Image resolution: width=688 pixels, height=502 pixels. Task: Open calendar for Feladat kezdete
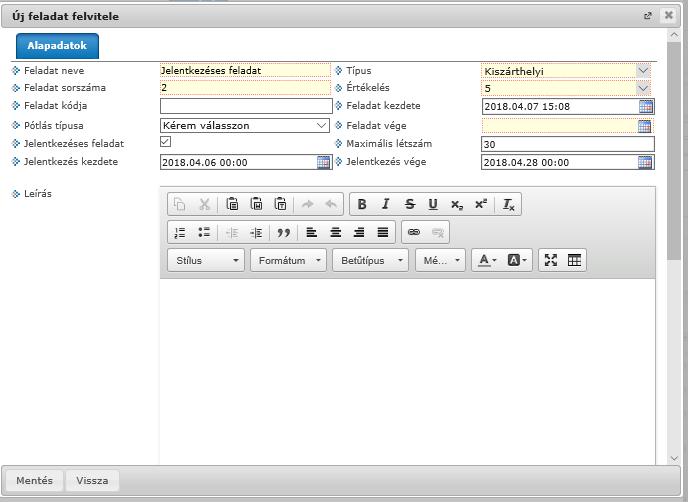click(646, 107)
